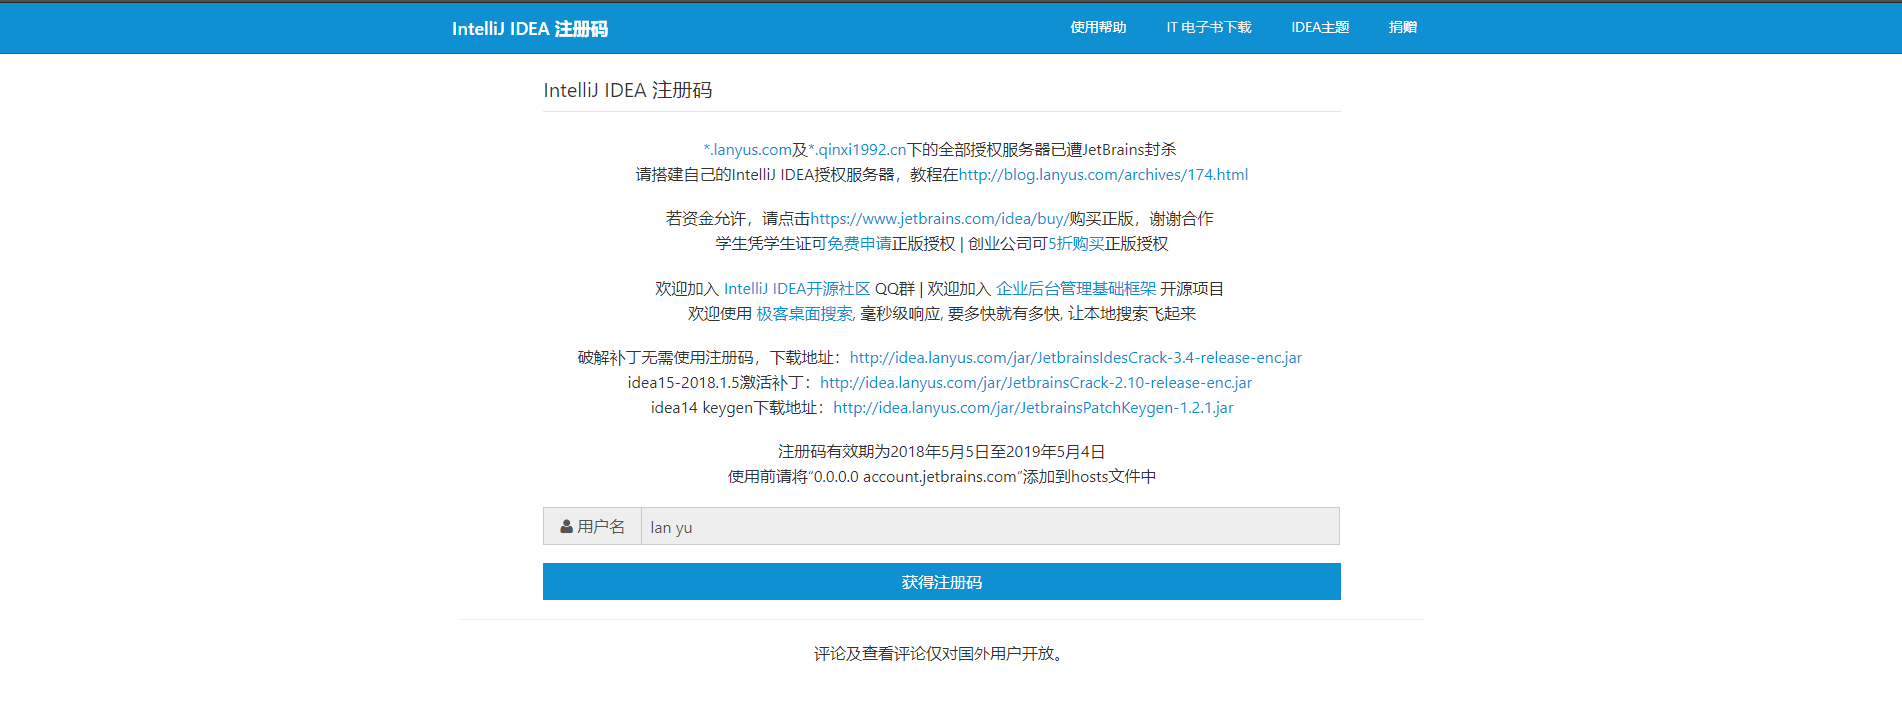Click the 获得注册码 button
Image resolution: width=1902 pixels, height=713 pixels.
tap(942, 582)
